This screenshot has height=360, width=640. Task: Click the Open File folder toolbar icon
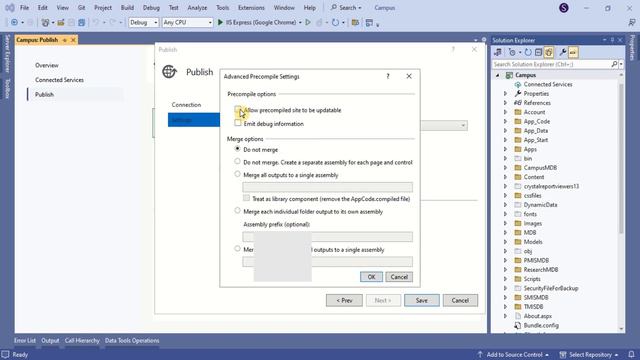(60, 22)
